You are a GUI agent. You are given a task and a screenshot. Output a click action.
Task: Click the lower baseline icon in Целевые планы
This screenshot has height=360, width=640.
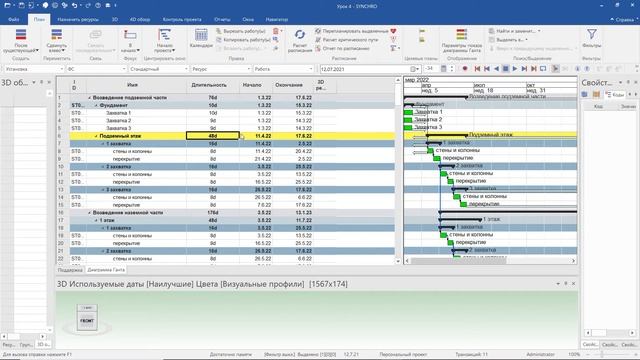pos(422,40)
